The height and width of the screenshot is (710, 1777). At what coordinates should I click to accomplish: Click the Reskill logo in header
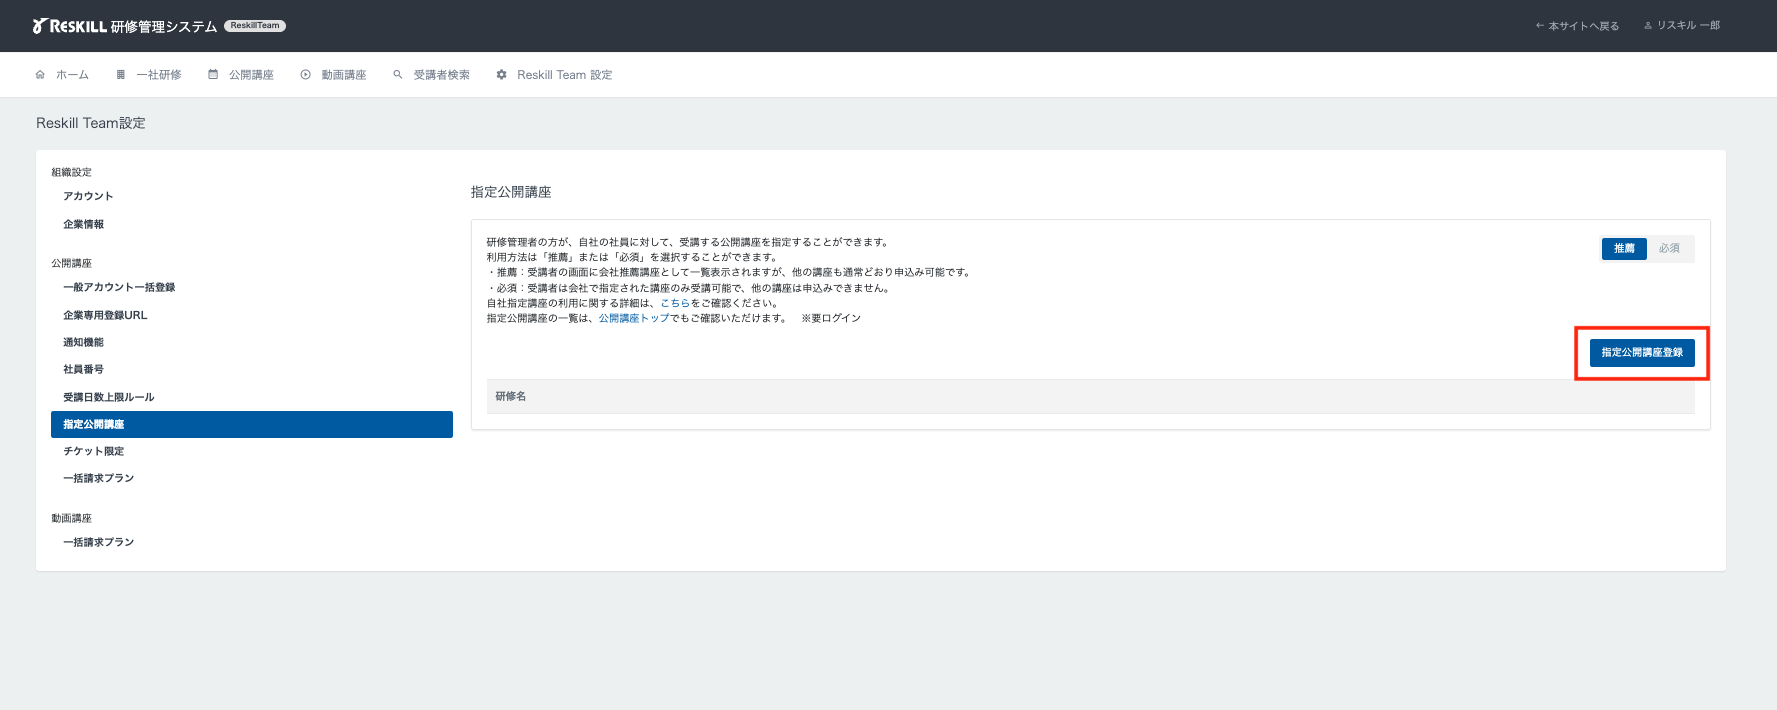click(x=70, y=26)
